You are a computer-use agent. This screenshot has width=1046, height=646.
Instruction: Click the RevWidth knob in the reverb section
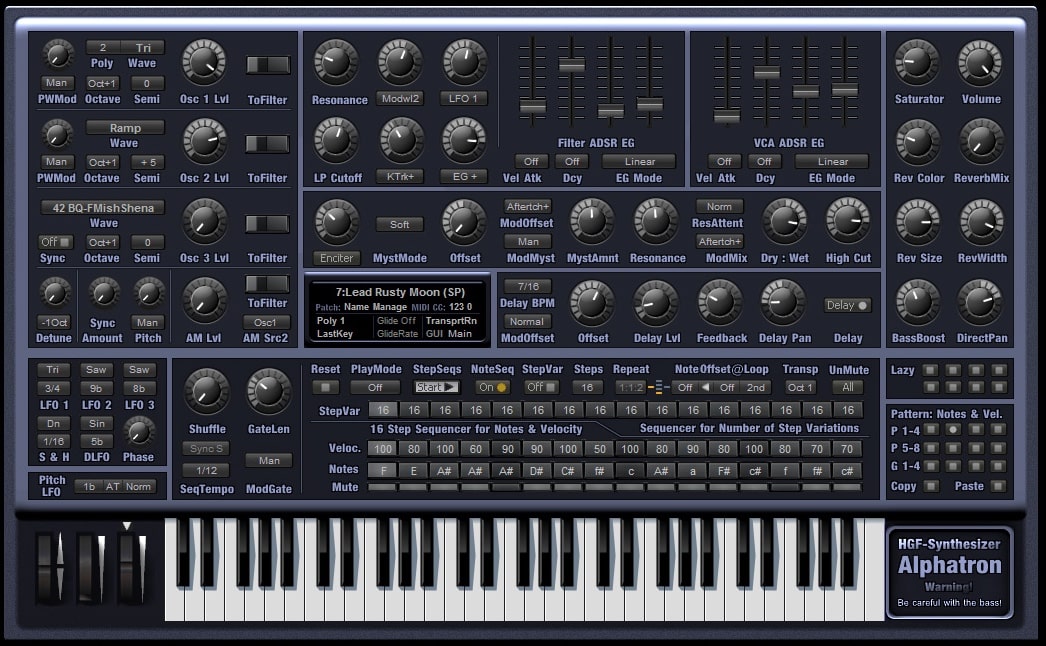coord(981,224)
